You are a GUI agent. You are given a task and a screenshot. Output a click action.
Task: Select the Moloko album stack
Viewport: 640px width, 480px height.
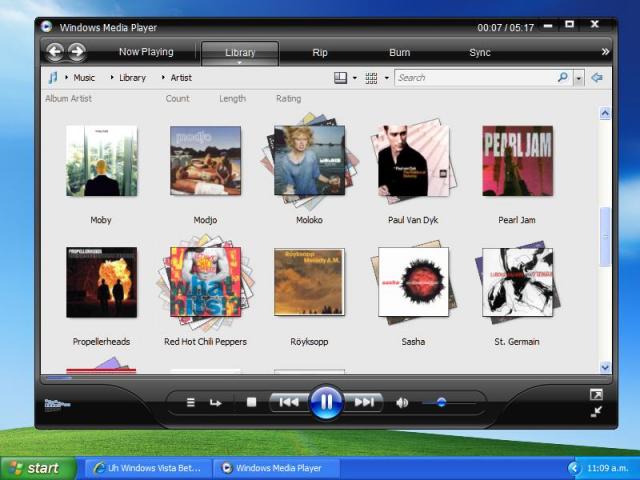point(309,160)
